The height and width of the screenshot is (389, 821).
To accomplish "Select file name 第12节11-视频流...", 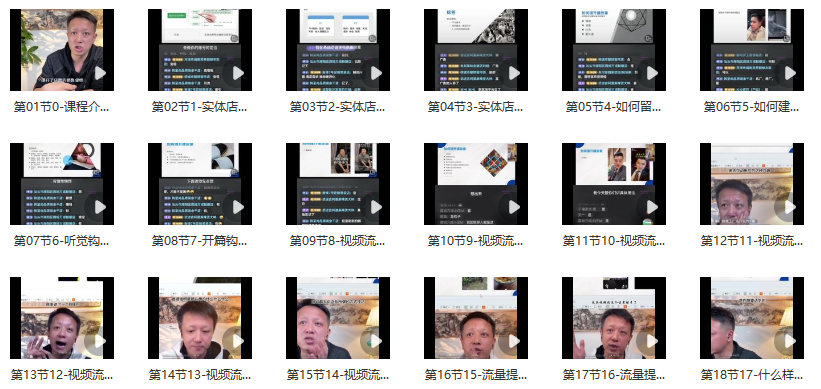I will (752, 241).
